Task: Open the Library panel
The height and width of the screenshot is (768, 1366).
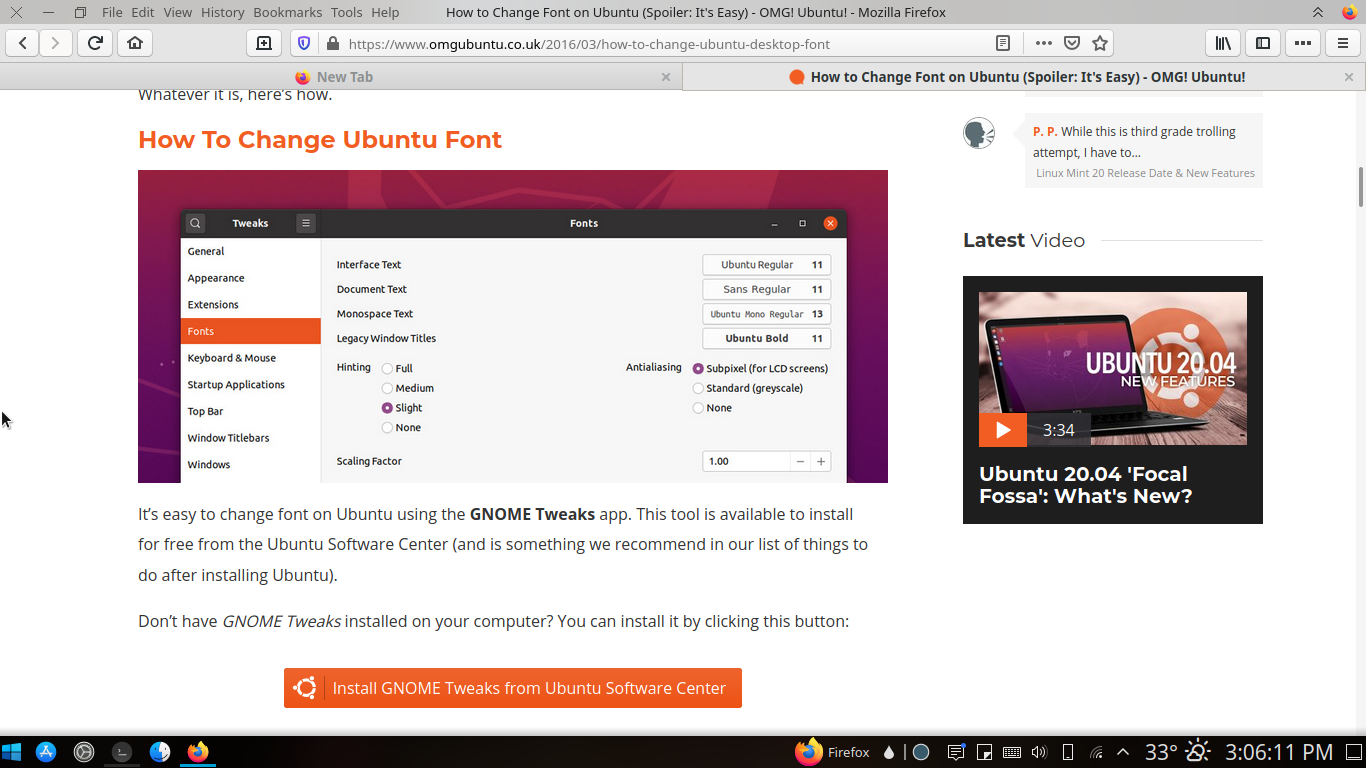Action: (x=1223, y=43)
